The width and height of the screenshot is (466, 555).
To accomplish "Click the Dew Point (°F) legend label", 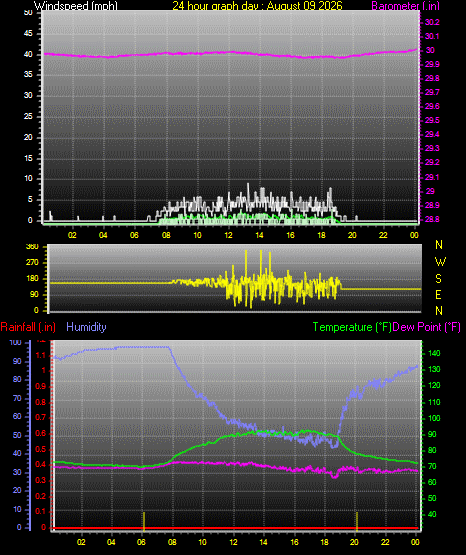I will click(426, 327).
